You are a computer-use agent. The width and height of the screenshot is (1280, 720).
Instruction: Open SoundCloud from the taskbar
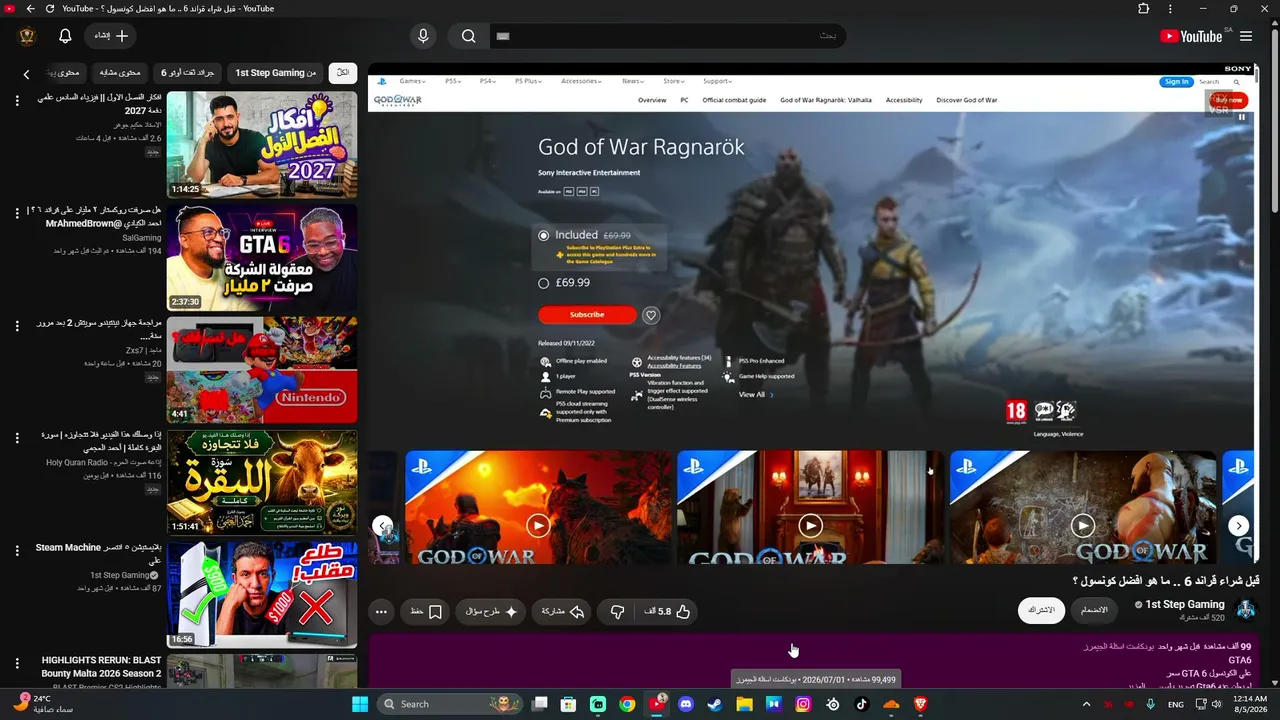click(x=891, y=704)
